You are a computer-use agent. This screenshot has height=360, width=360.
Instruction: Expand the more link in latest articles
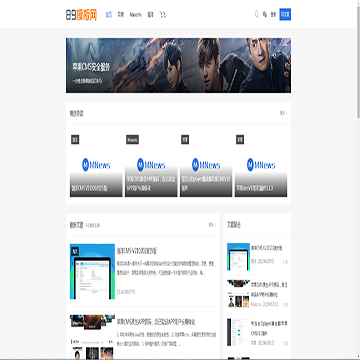point(212,225)
